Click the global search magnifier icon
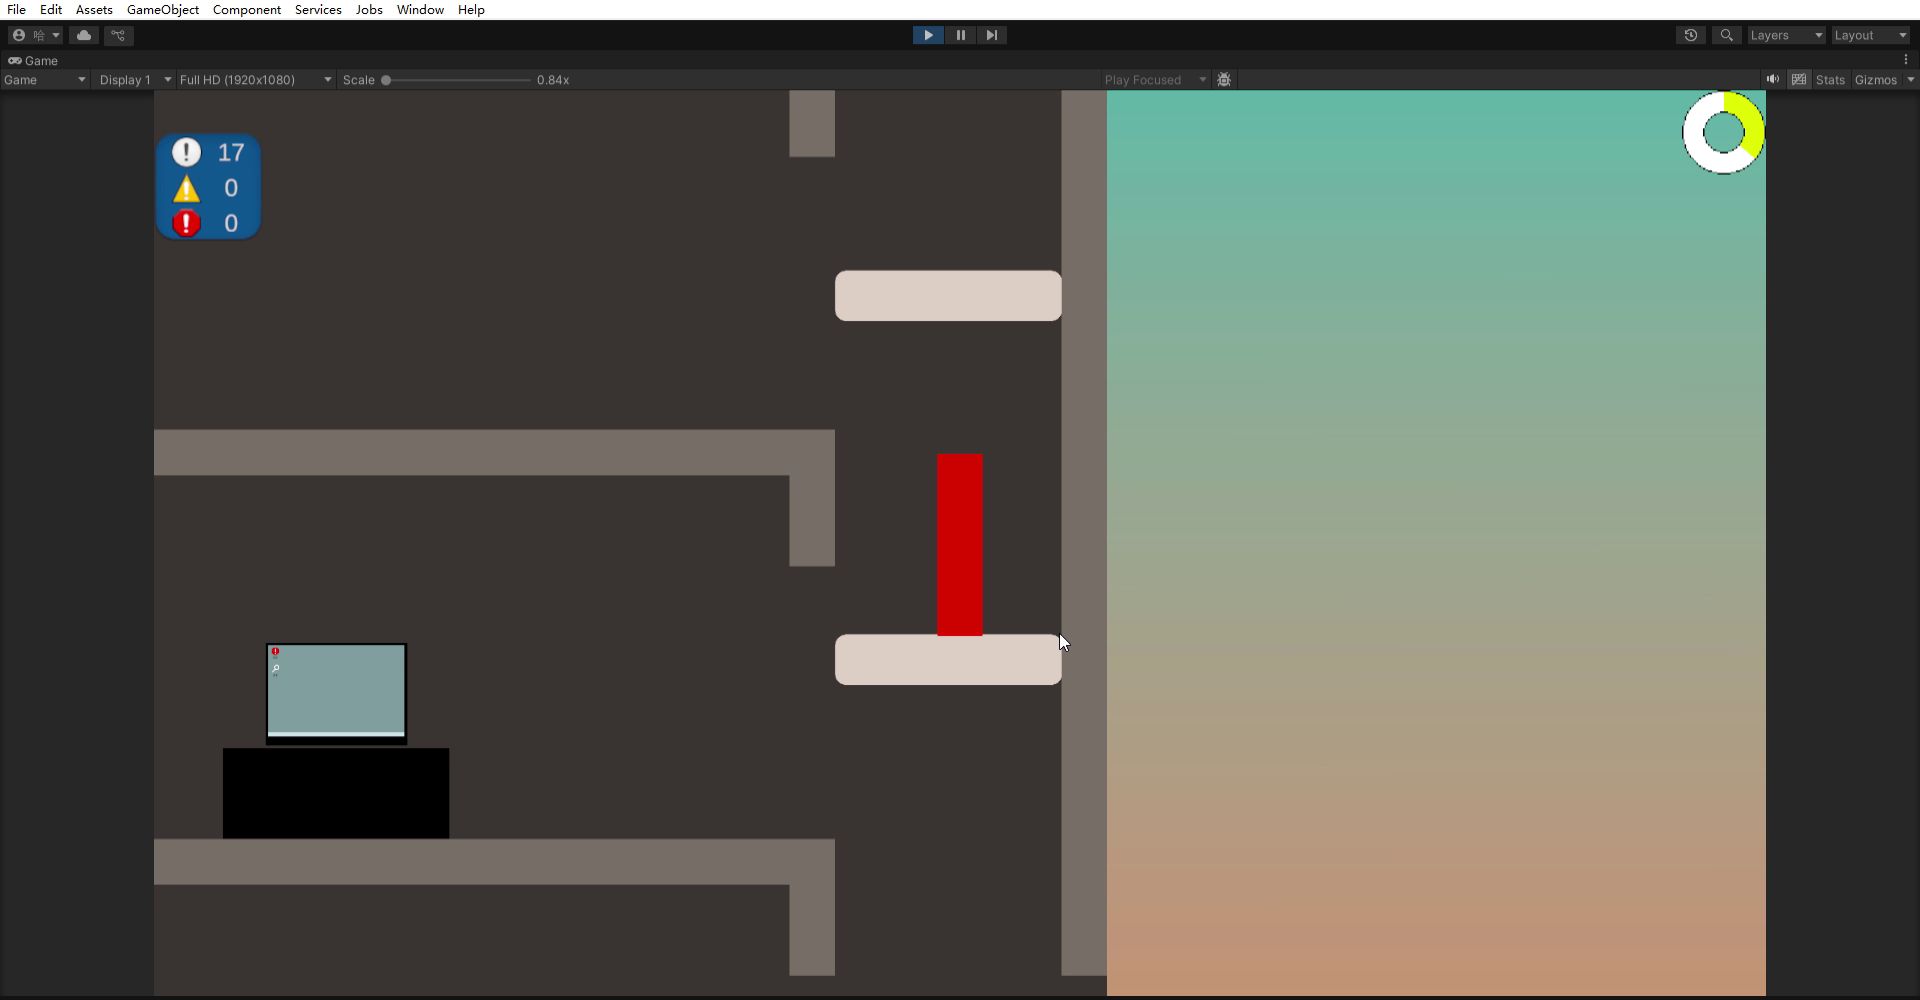The height and width of the screenshot is (1000, 1920). coord(1726,35)
